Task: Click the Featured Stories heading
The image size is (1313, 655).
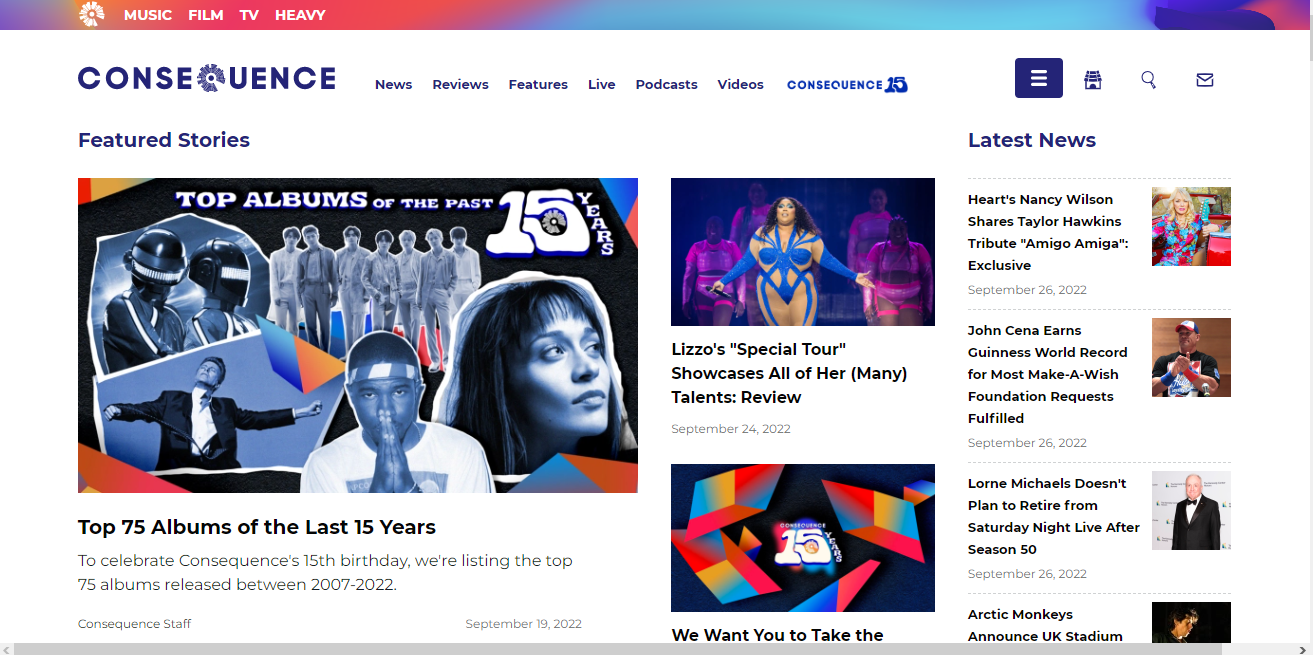Action: coord(164,140)
